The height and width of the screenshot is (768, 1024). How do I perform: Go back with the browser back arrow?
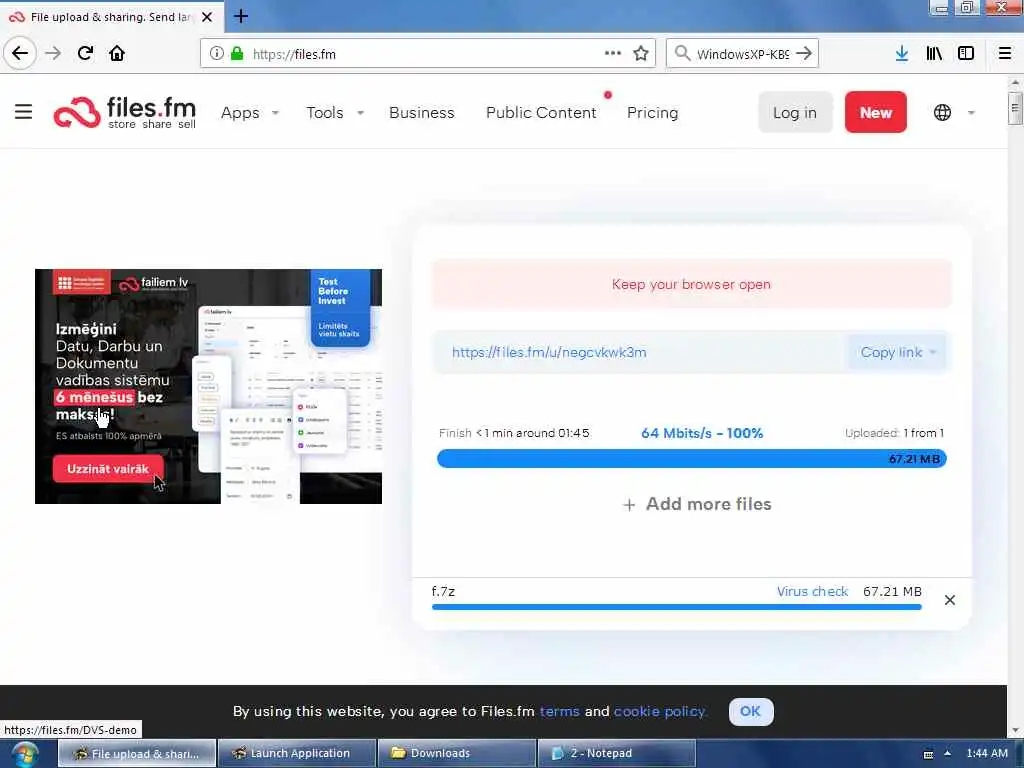click(20, 54)
